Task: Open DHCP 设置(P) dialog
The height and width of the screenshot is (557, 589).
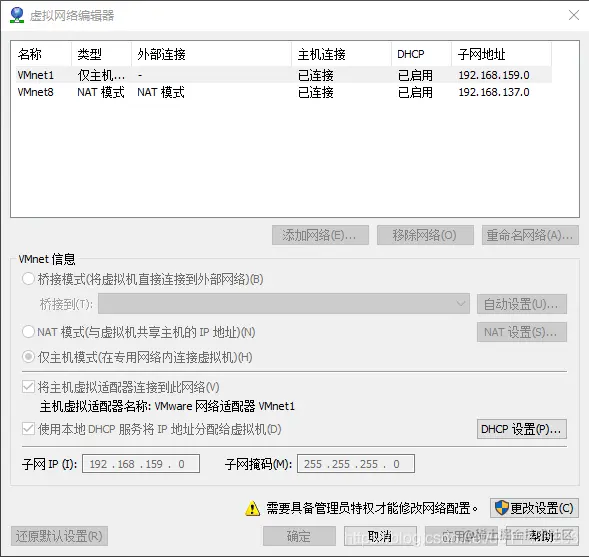Action: tap(522, 429)
